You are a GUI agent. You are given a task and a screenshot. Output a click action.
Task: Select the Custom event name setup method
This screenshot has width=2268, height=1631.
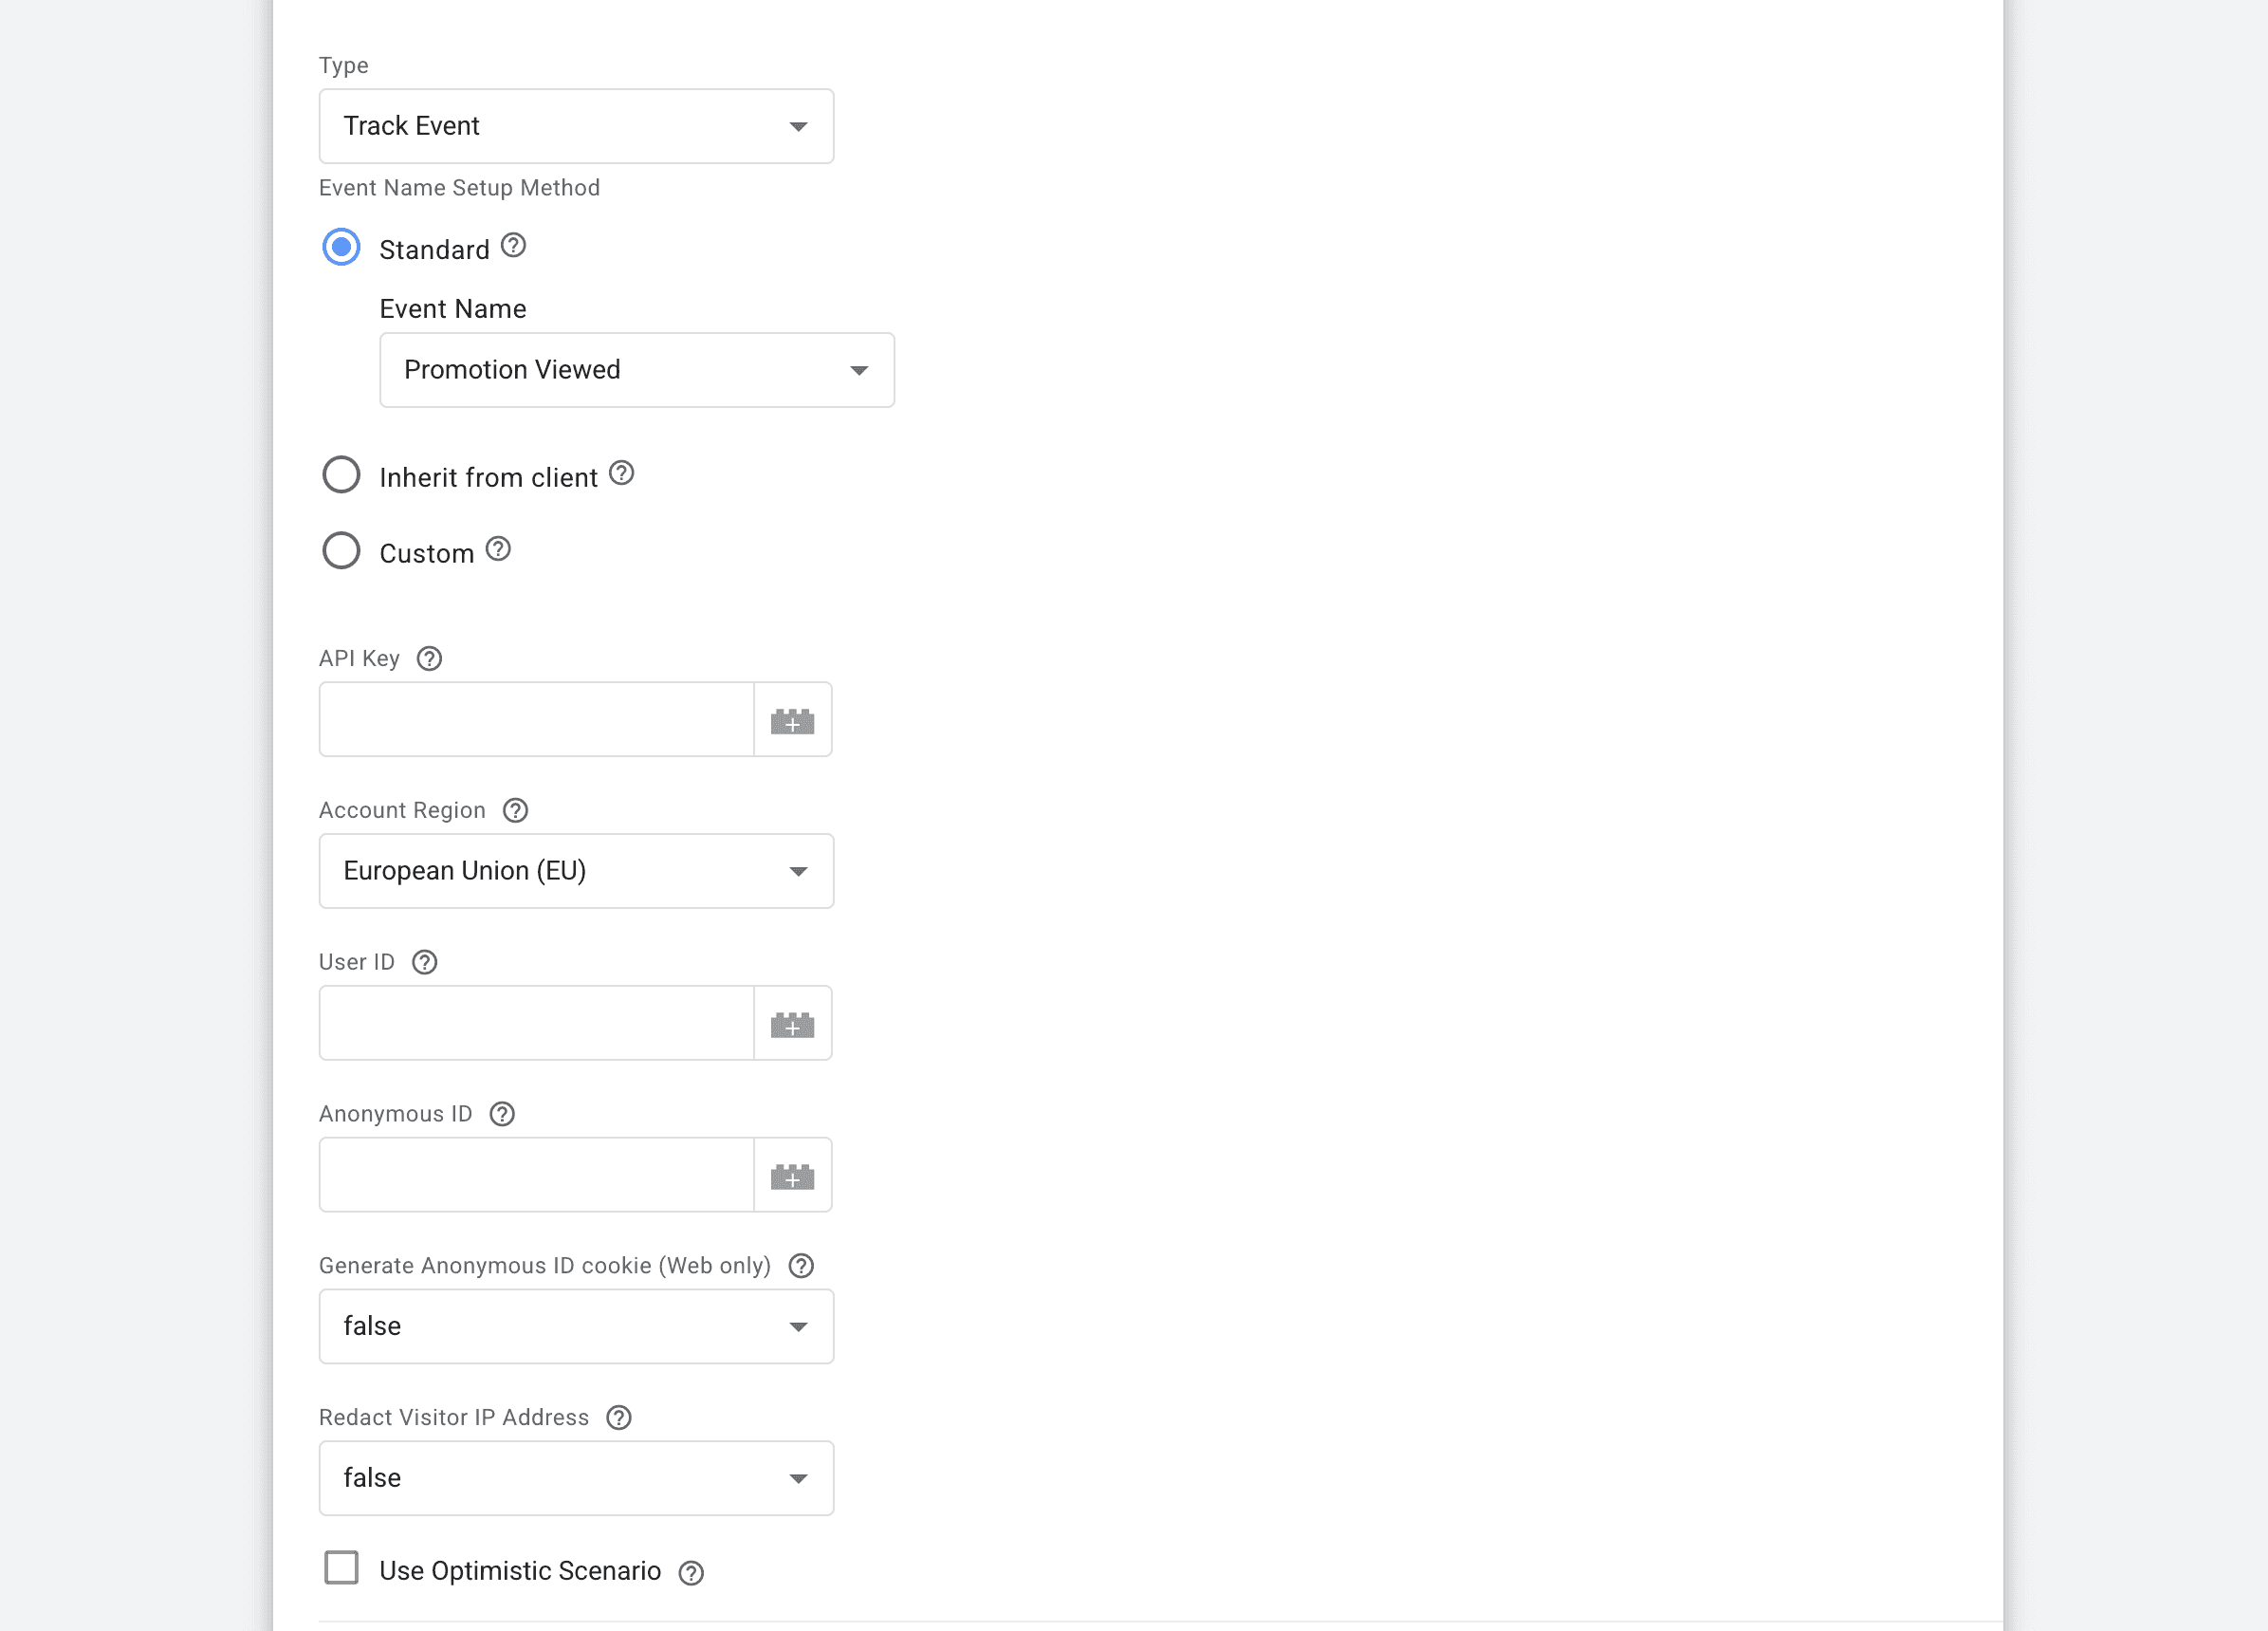coord(341,550)
